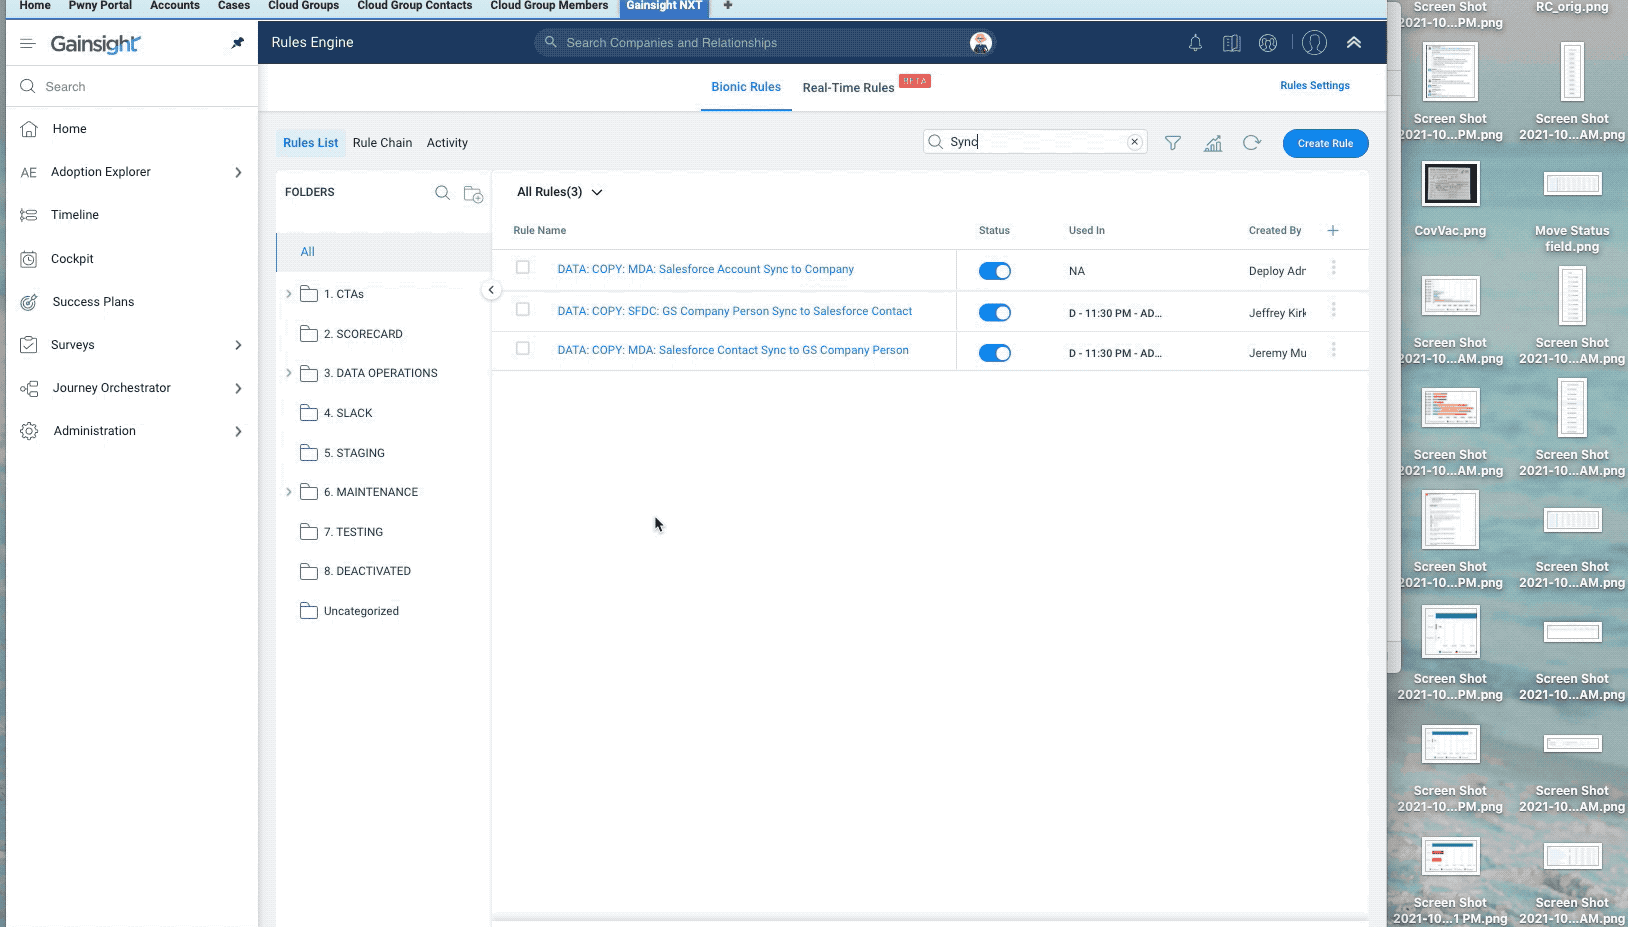The width and height of the screenshot is (1628, 927).
Task: Select Move Status field.png on desktop
Action: pyautogui.click(x=1572, y=213)
